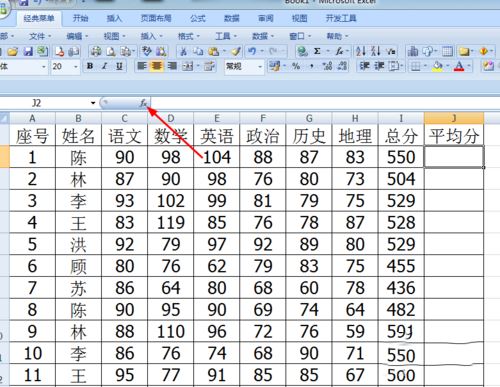Click the fx function icon in the toolbar
The height and width of the screenshot is (387, 500).
coord(339,51)
